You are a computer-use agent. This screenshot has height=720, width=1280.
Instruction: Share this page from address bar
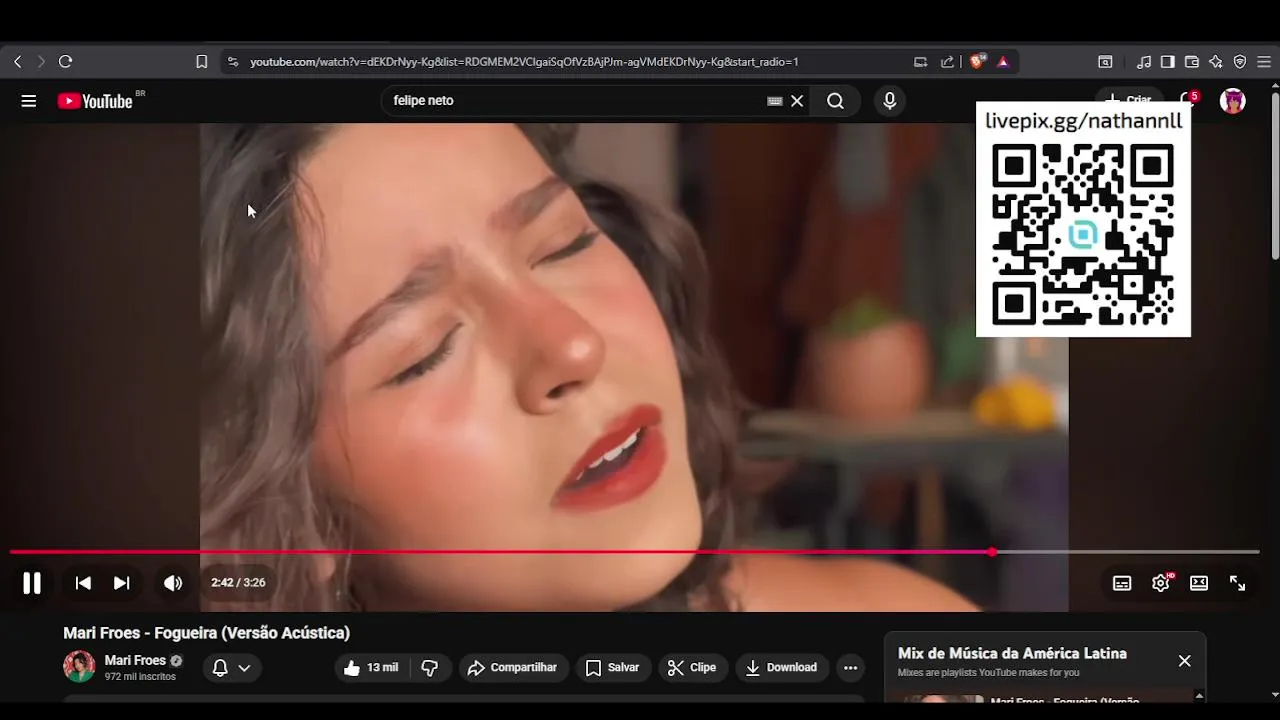click(947, 62)
